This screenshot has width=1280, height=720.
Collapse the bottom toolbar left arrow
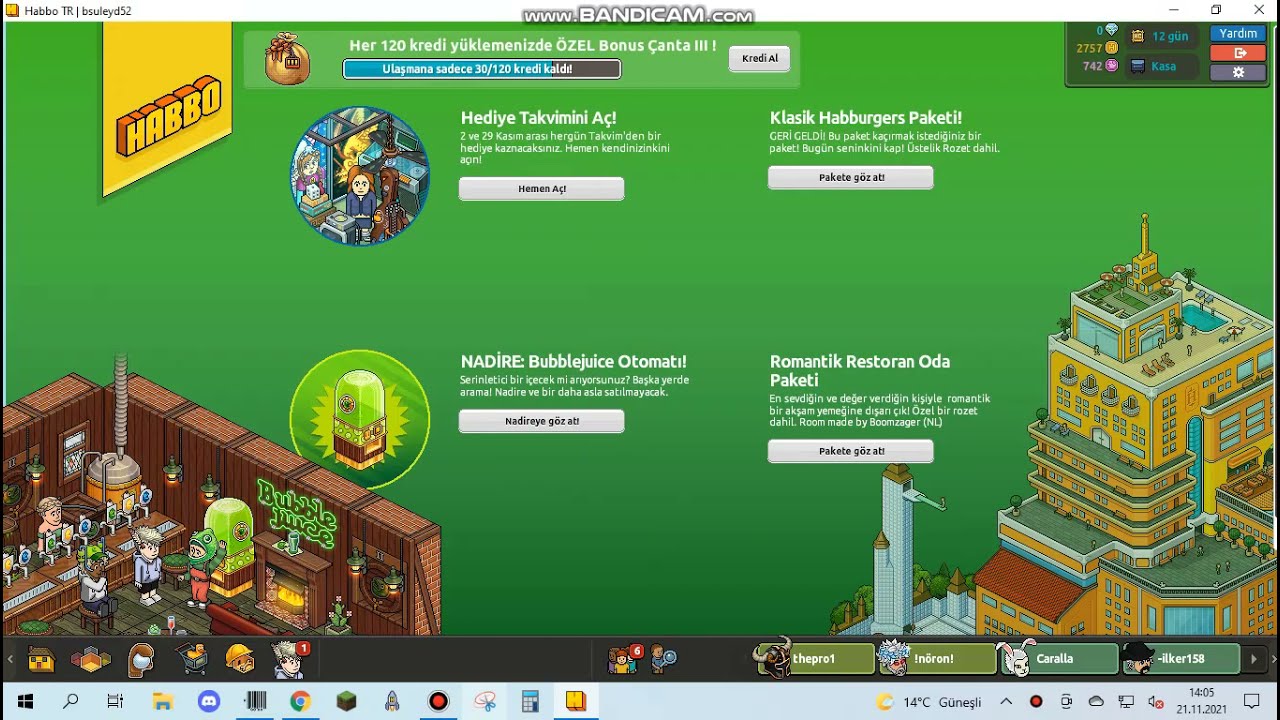pyautogui.click(x=11, y=659)
